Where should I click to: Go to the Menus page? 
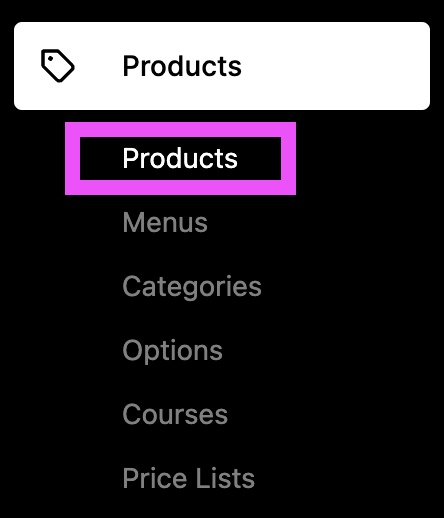[165, 222]
